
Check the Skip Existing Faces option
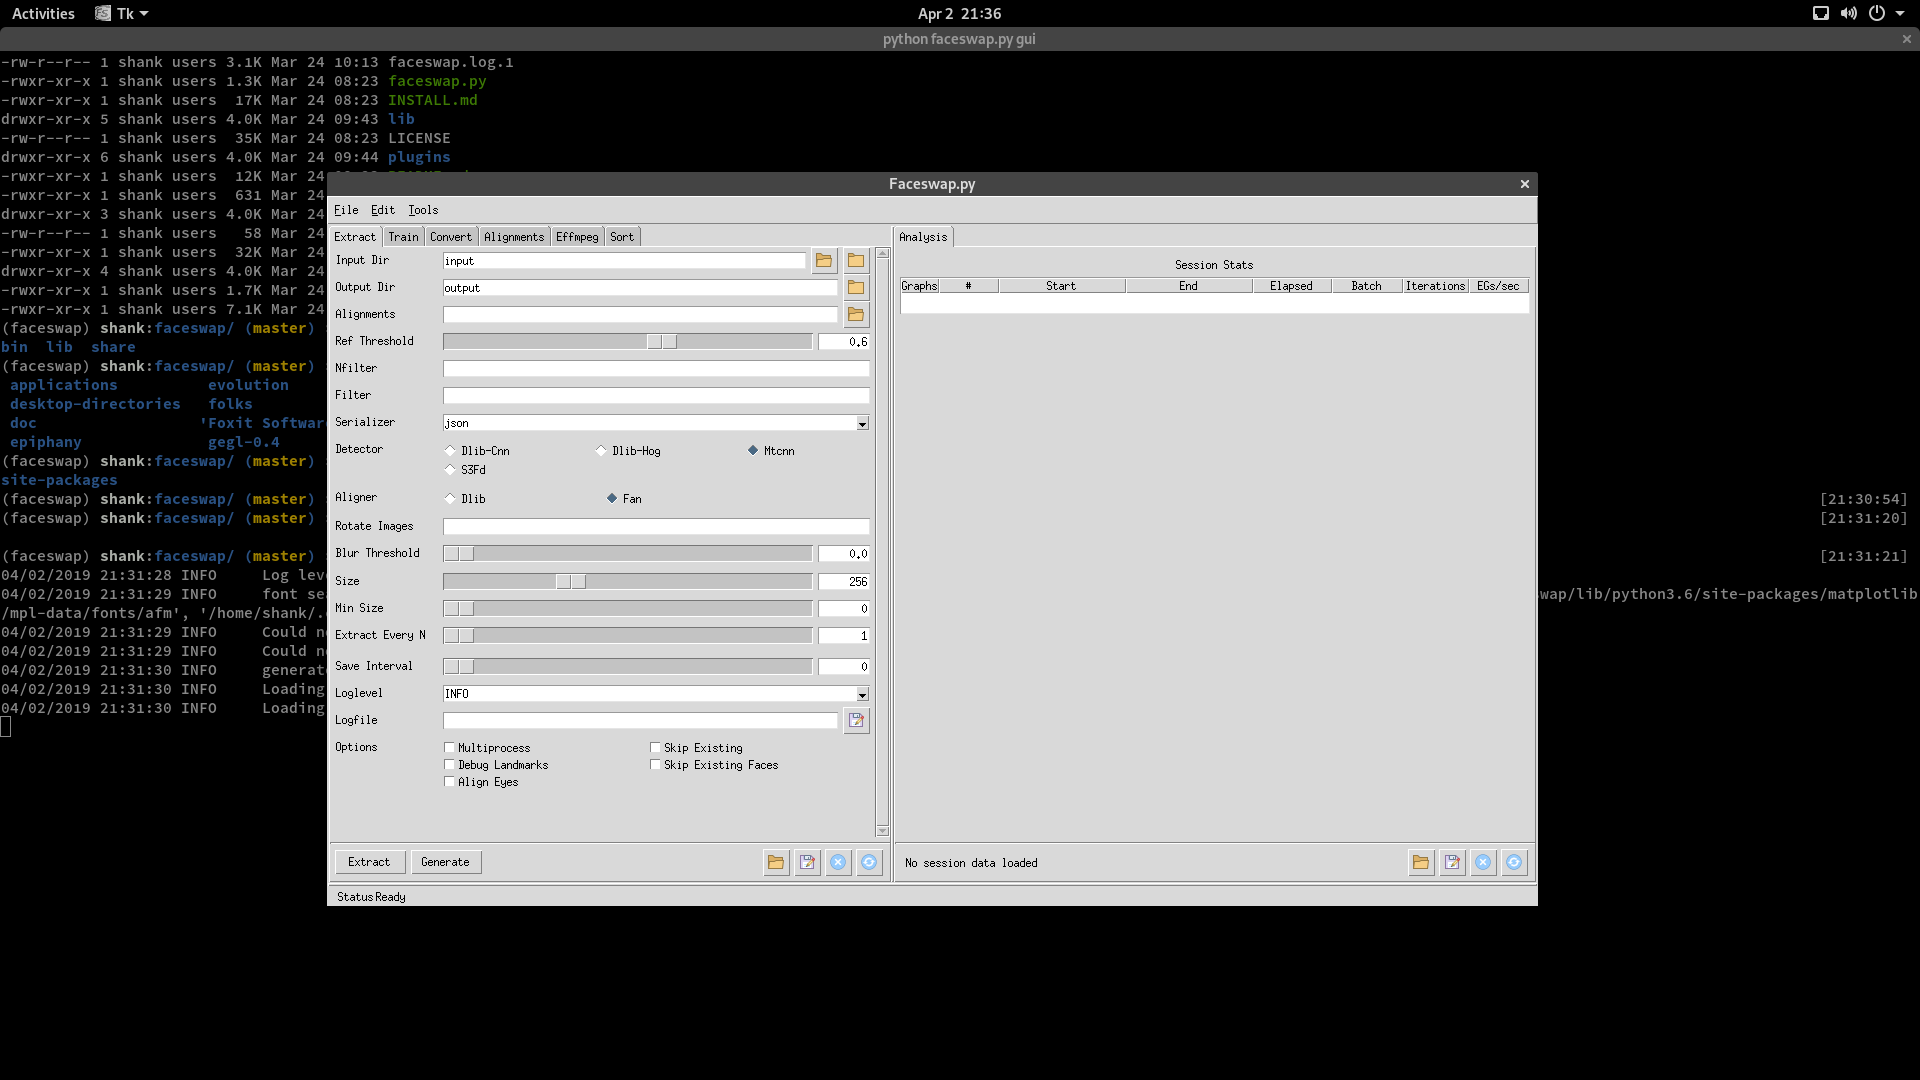point(656,765)
